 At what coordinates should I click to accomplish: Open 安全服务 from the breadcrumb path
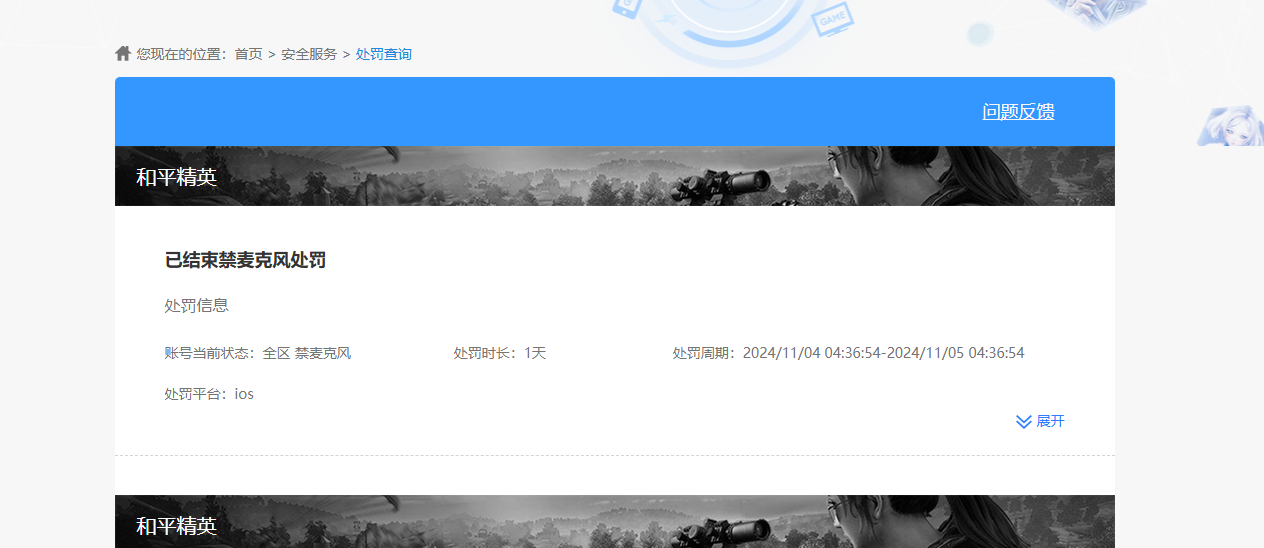(x=309, y=54)
